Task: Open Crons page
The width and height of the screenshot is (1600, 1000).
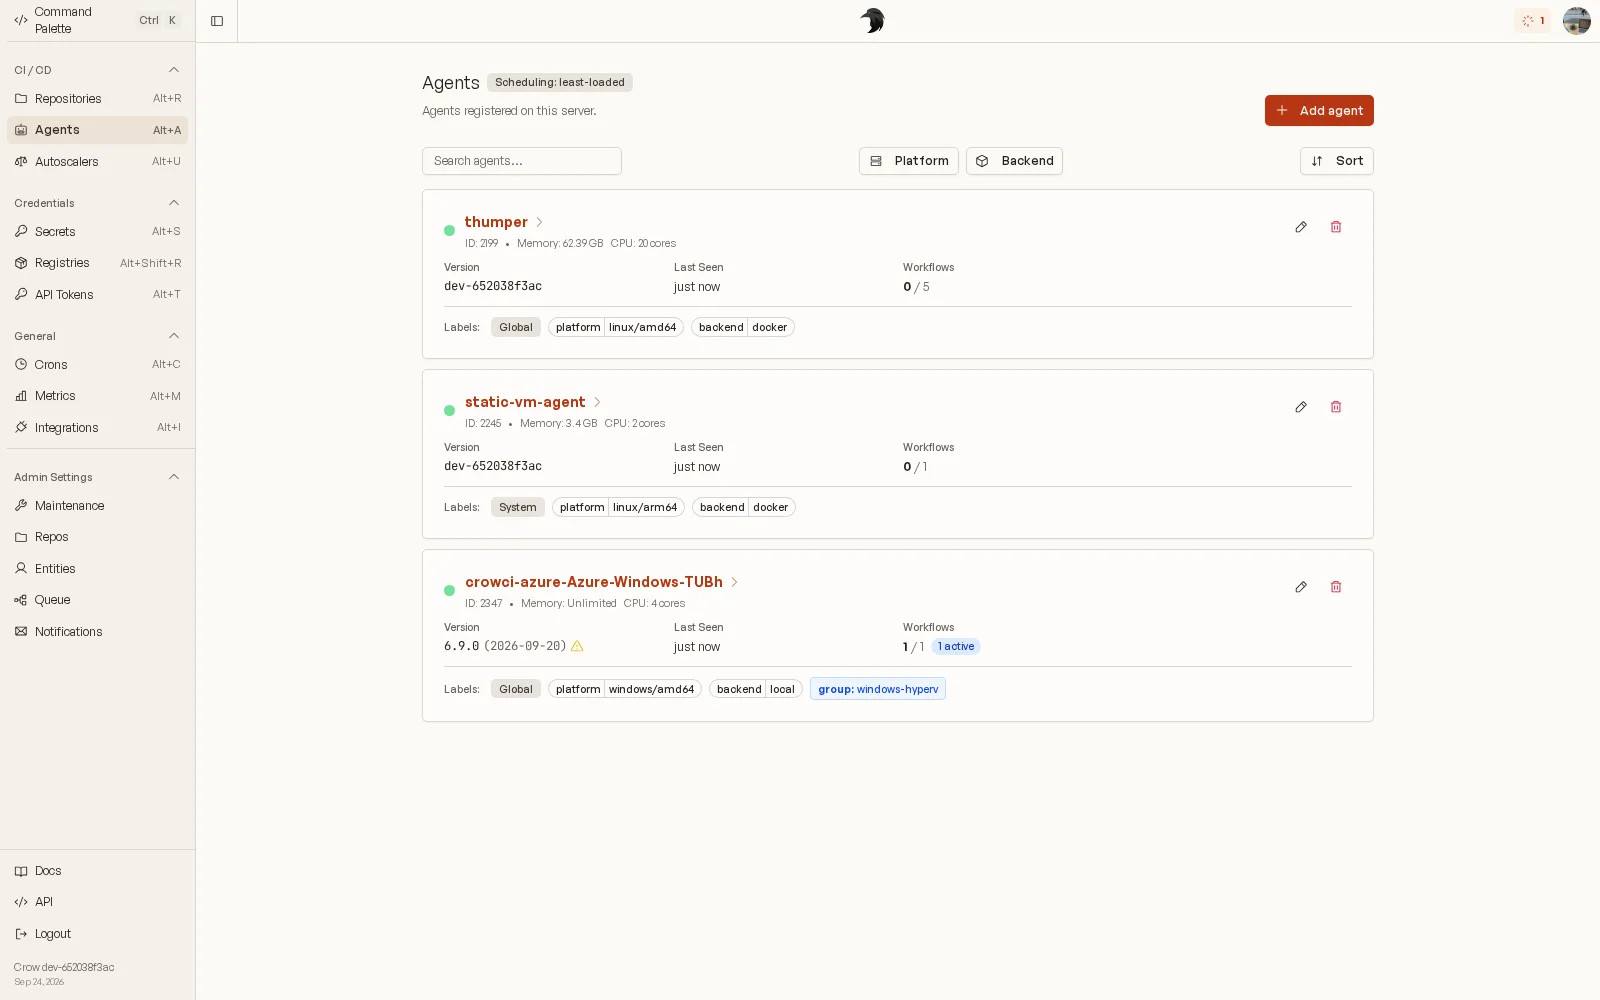Action: click(97, 365)
